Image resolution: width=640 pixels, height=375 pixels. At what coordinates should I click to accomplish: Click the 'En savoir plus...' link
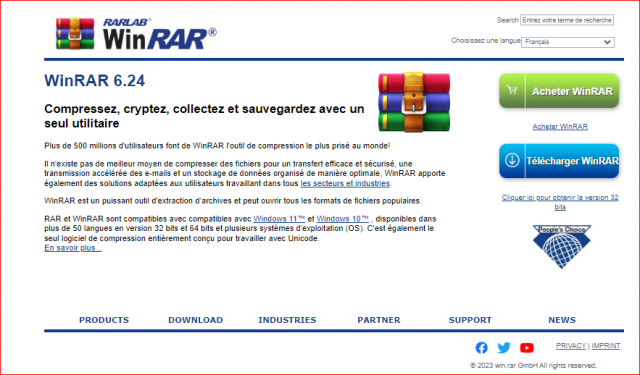73,248
